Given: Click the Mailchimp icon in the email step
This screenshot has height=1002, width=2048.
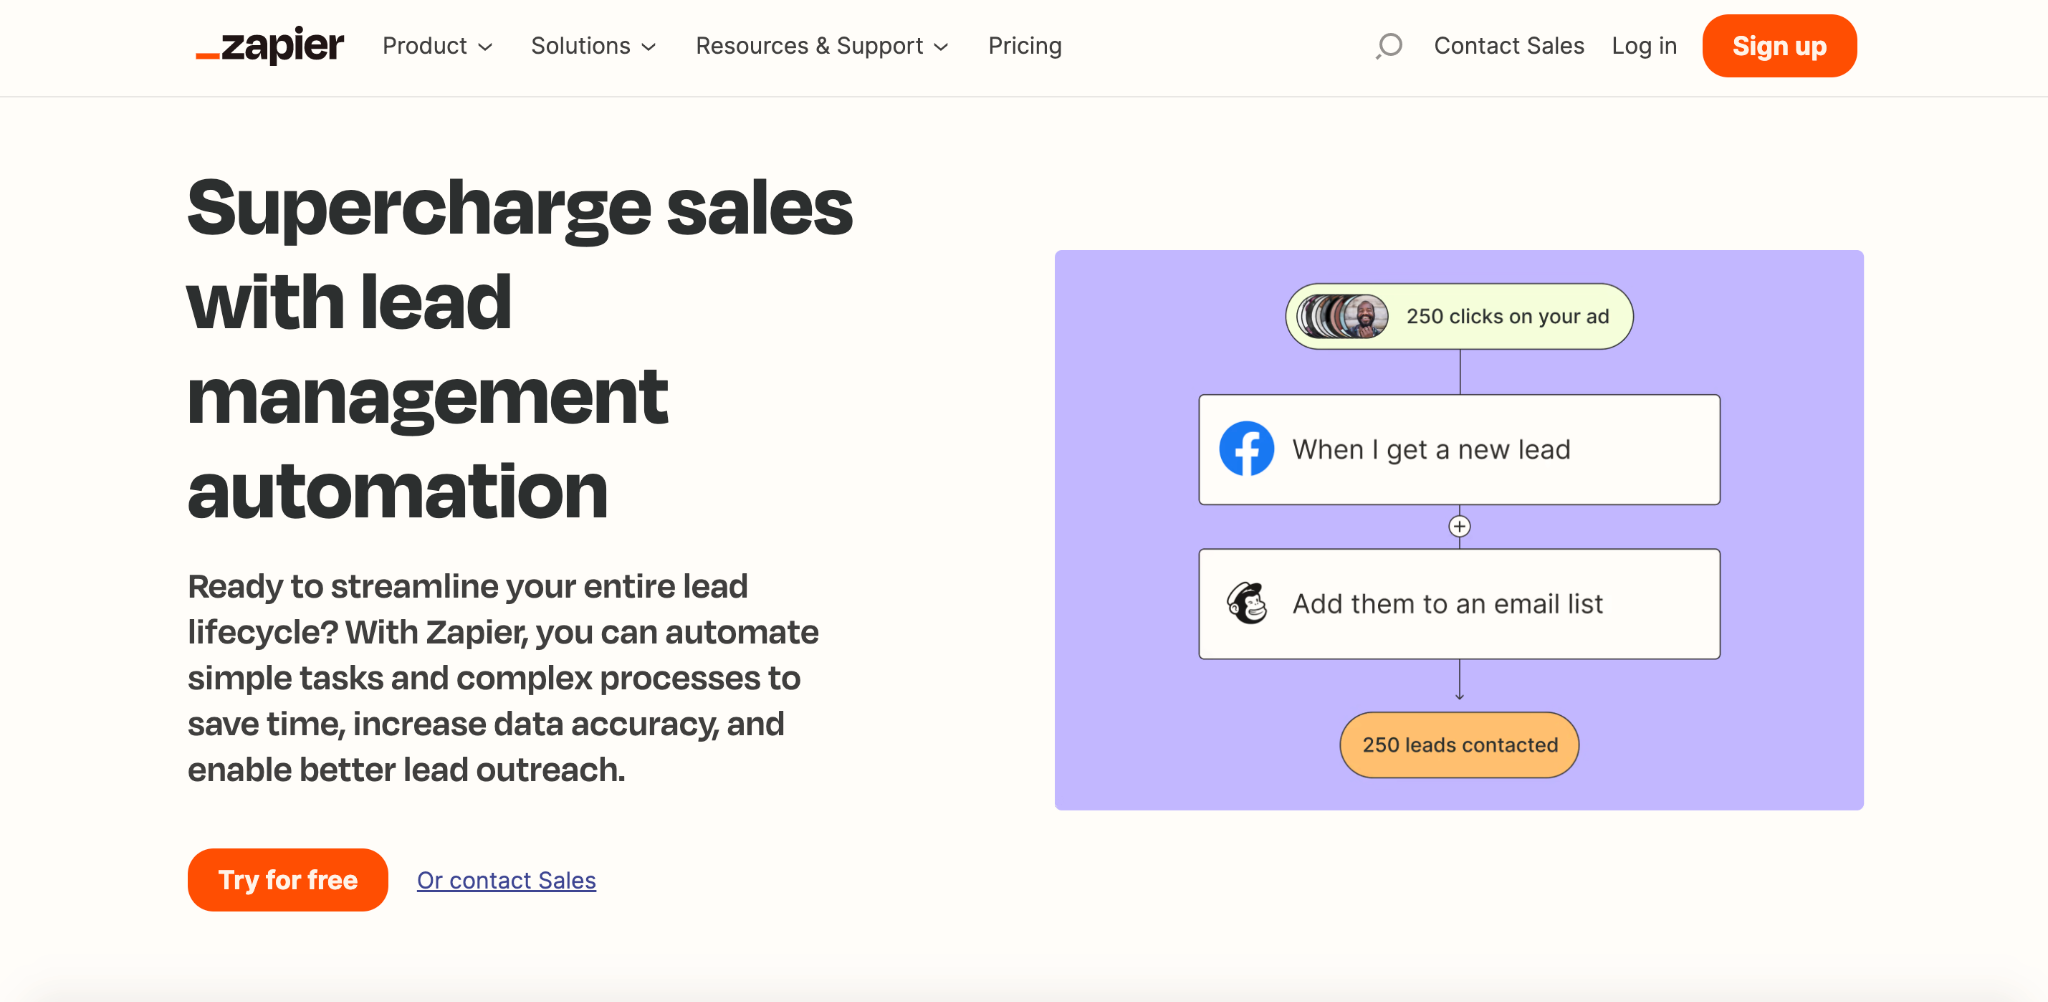Looking at the screenshot, I should pyautogui.click(x=1245, y=603).
